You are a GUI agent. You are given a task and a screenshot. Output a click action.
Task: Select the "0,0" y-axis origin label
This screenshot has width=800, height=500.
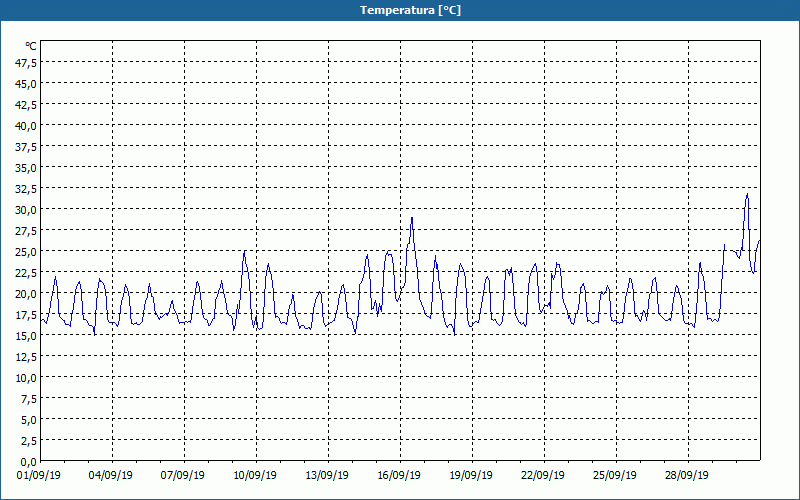tap(28, 462)
